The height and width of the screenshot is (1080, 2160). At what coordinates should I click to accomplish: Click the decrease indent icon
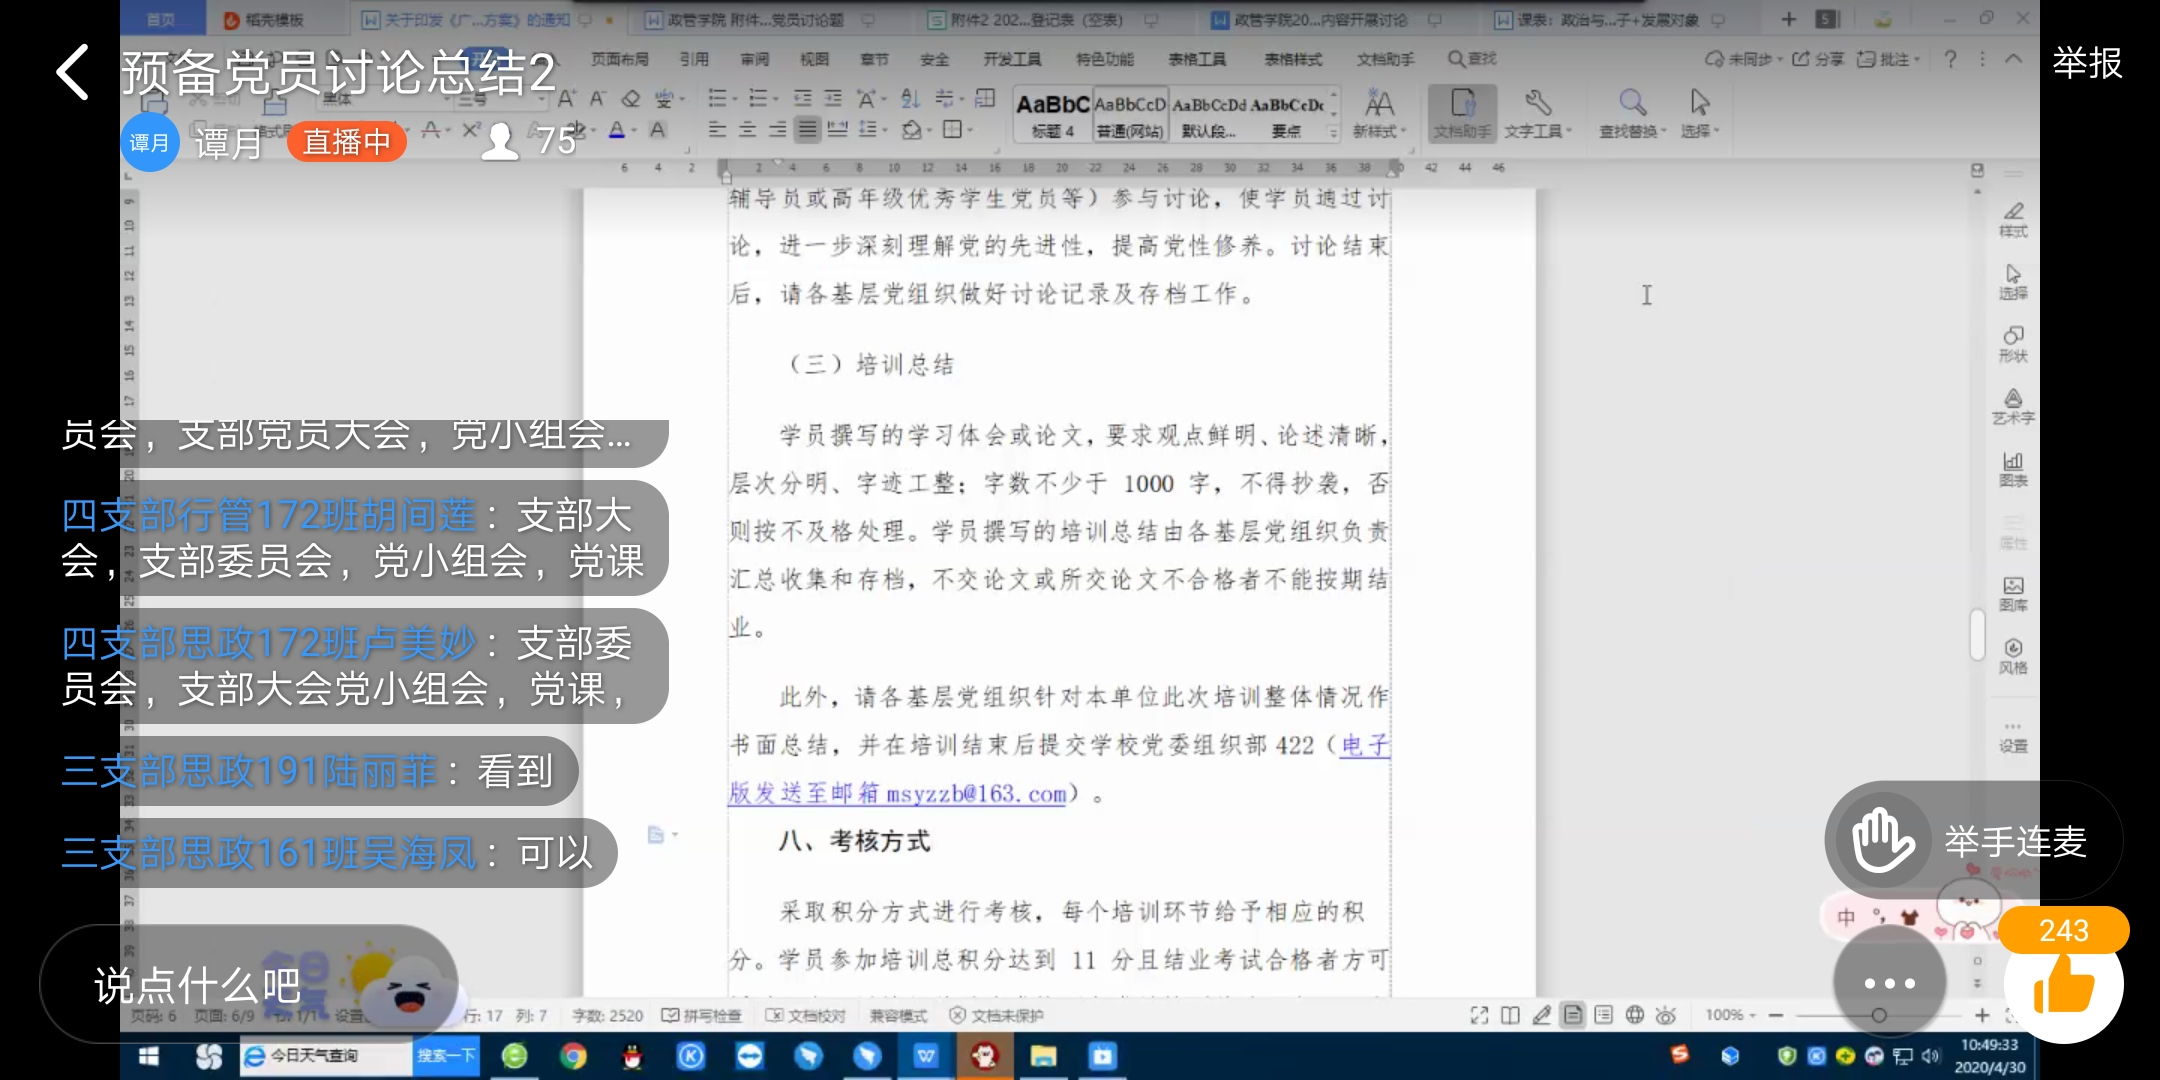coord(802,98)
